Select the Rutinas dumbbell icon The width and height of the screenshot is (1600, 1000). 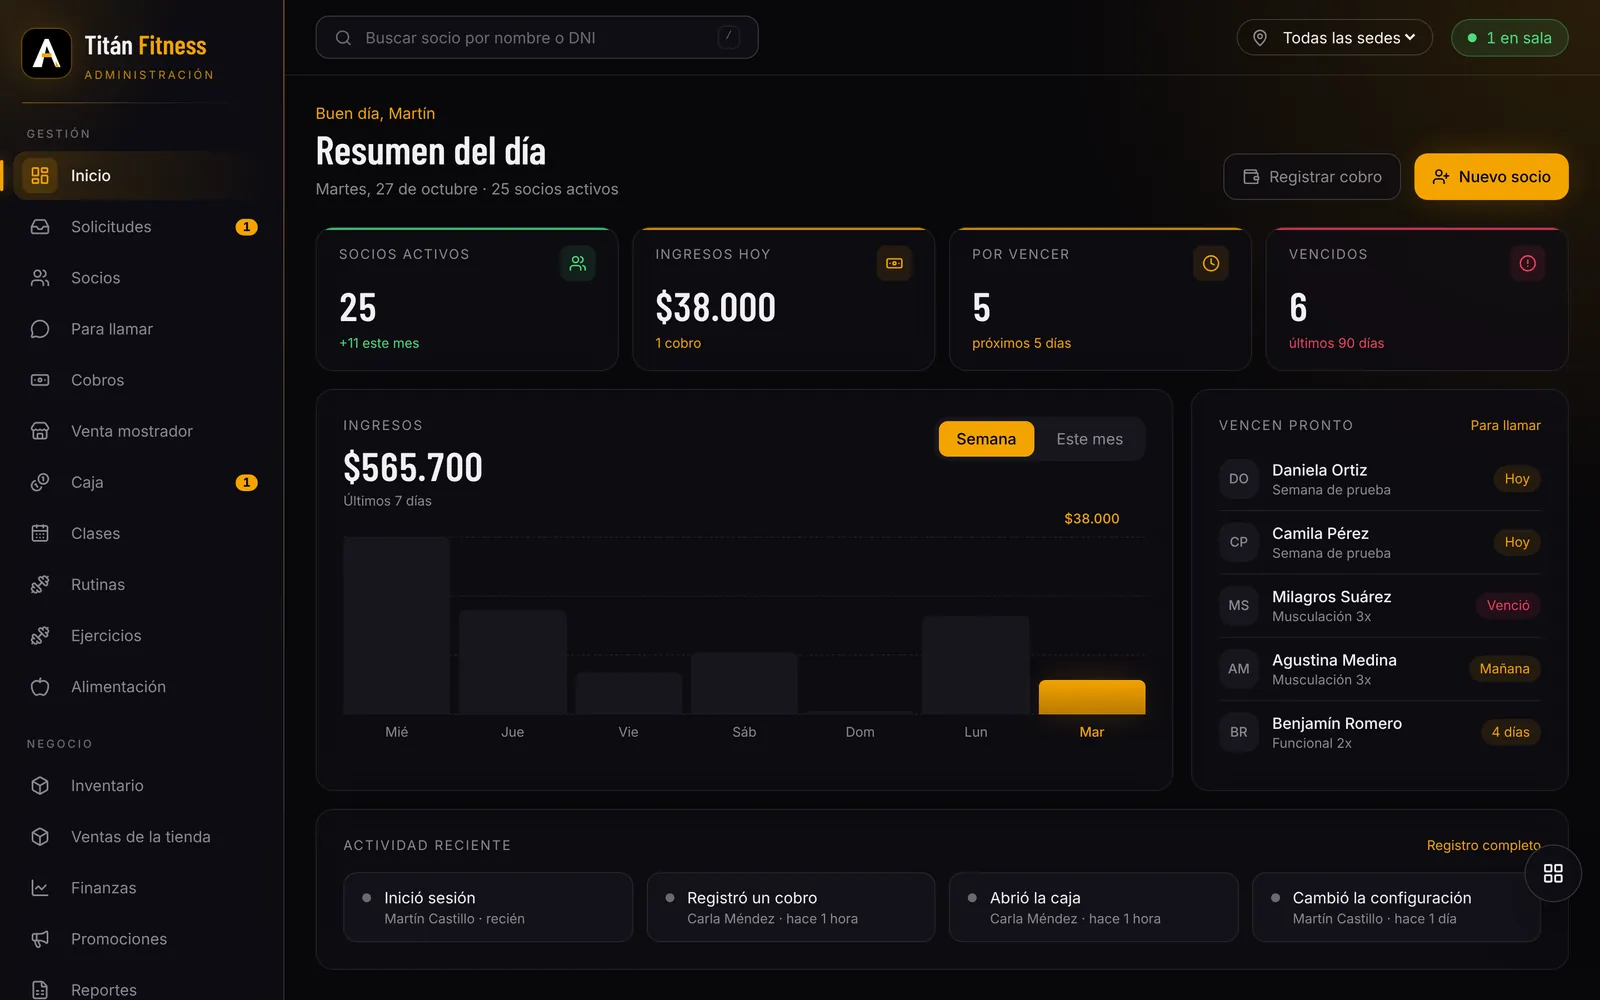[x=40, y=584]
